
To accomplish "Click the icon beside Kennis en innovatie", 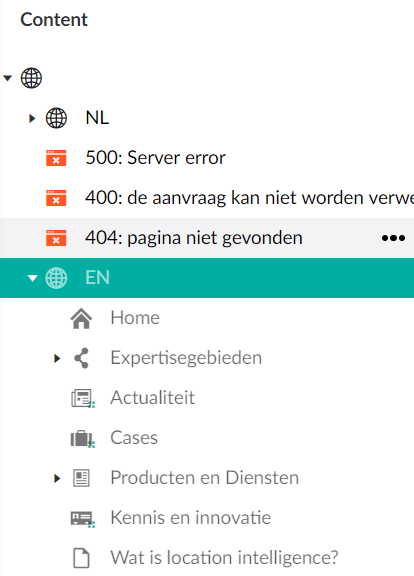I will click(x=82, y=518).
